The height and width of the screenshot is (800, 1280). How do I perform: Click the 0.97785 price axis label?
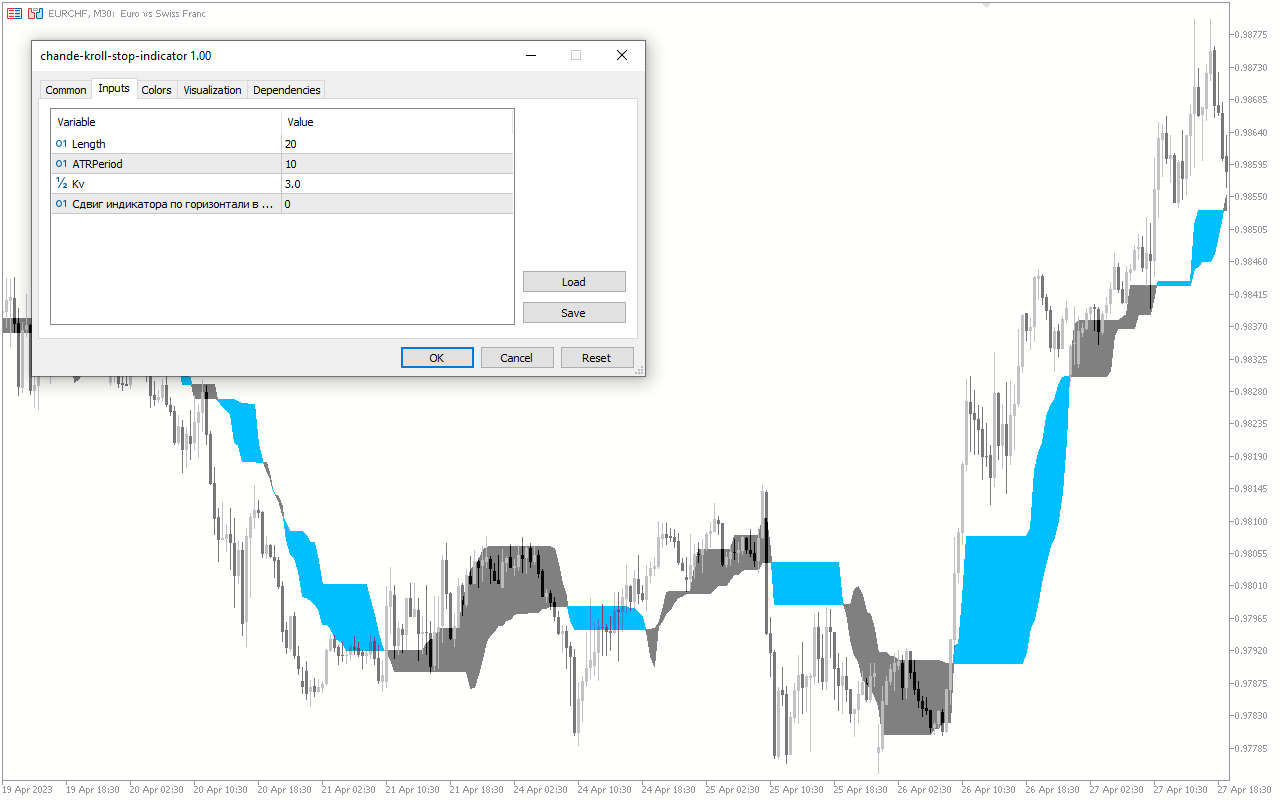[1251, 748]
